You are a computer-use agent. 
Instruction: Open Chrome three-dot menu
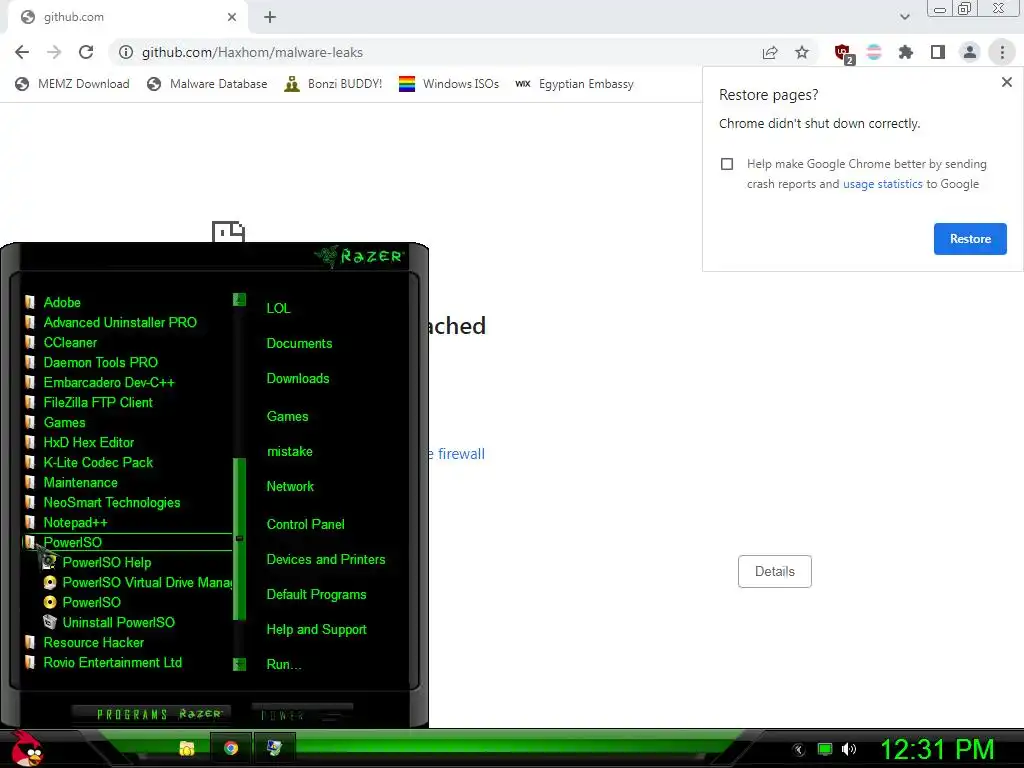click(1002, 52)
